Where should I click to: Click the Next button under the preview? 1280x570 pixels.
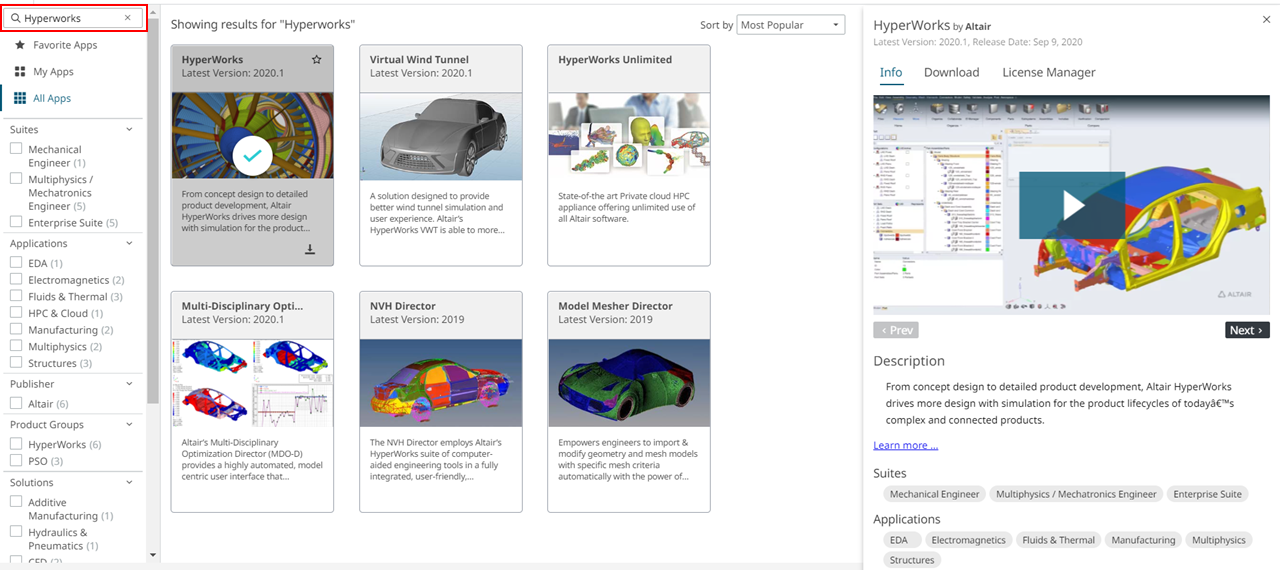click(1246, 330)
